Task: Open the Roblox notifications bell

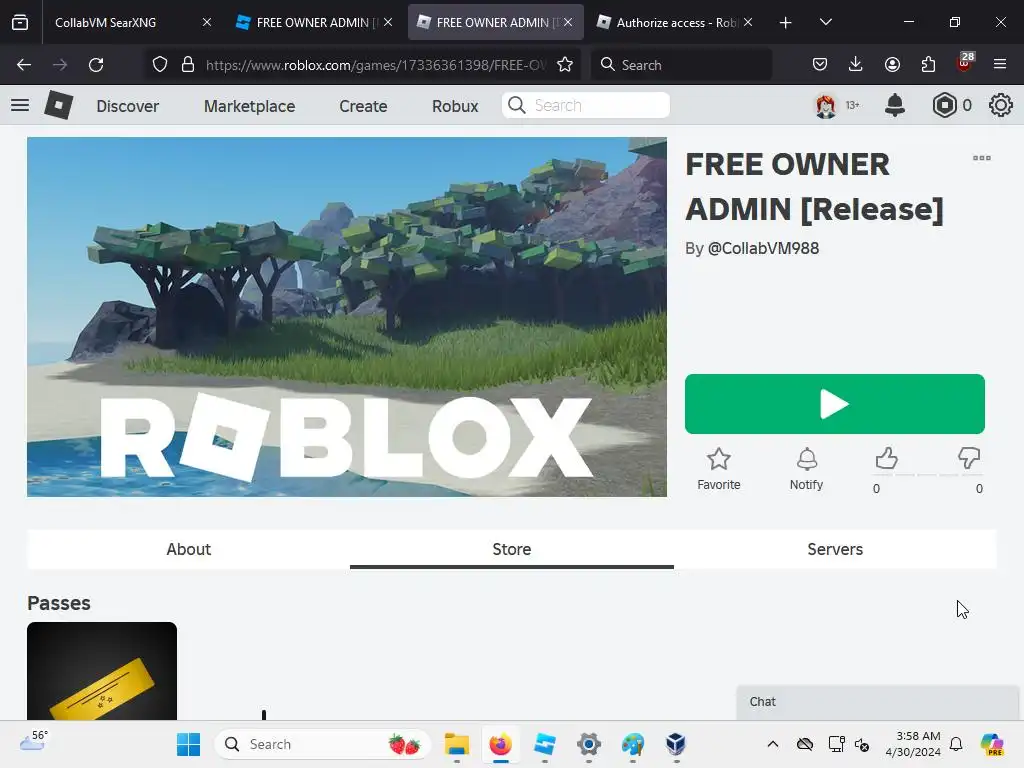Action: [895, 105]
